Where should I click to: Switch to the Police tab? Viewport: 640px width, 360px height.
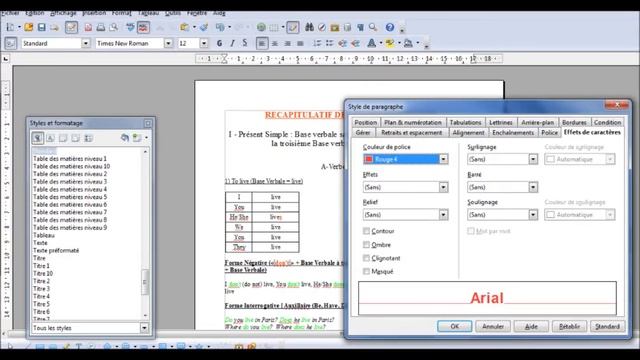point(549,133)
